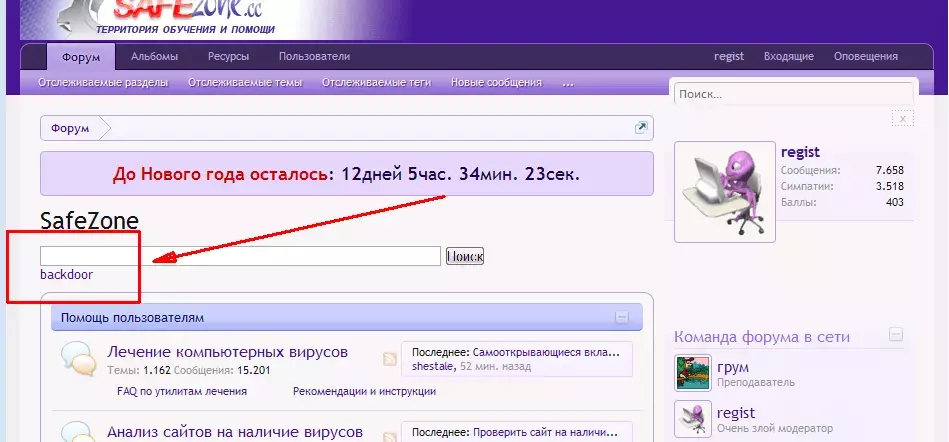Open the Ресурсы tab
The image size is (949, 442).
tap(228, 57)
